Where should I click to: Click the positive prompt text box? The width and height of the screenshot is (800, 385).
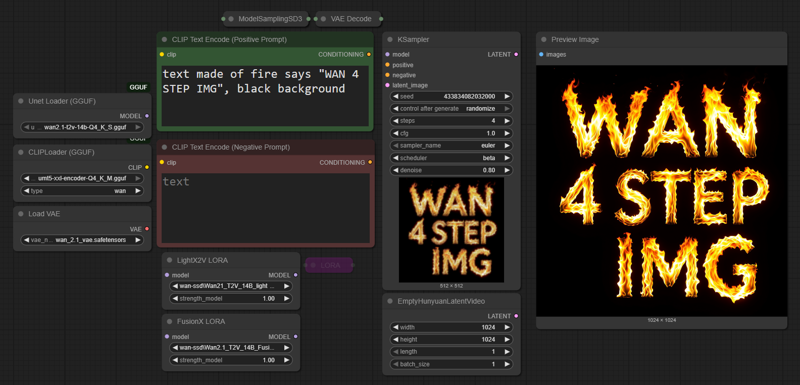coord(265,95)
